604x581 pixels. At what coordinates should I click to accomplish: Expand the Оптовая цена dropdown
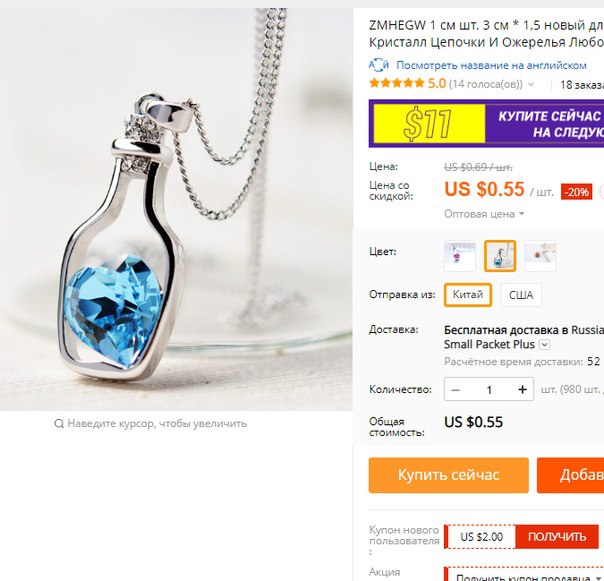point(484,214)
